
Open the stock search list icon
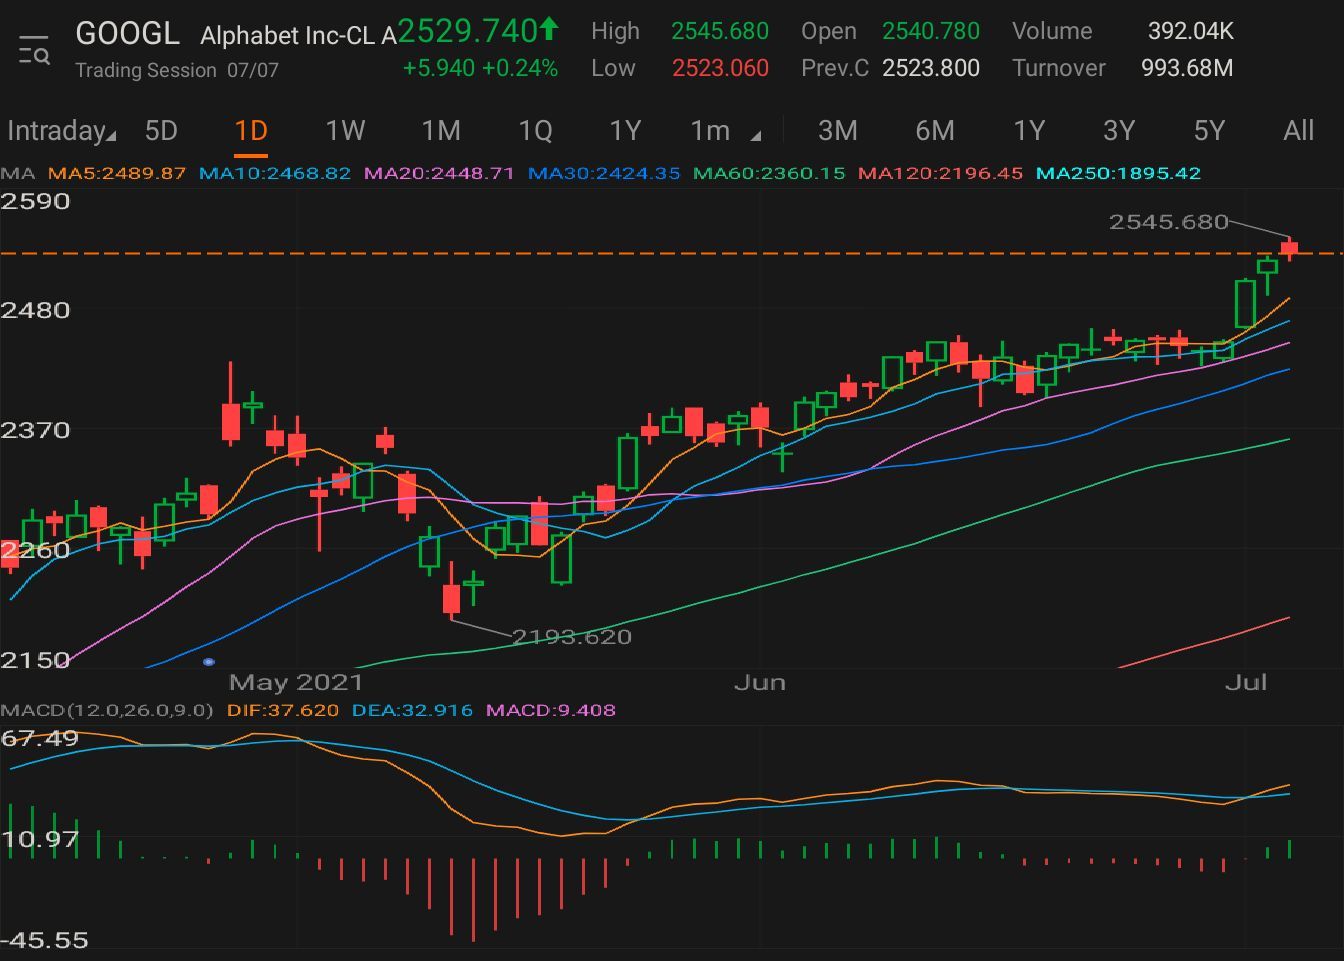pyautogui.click(x=34, y=49)
